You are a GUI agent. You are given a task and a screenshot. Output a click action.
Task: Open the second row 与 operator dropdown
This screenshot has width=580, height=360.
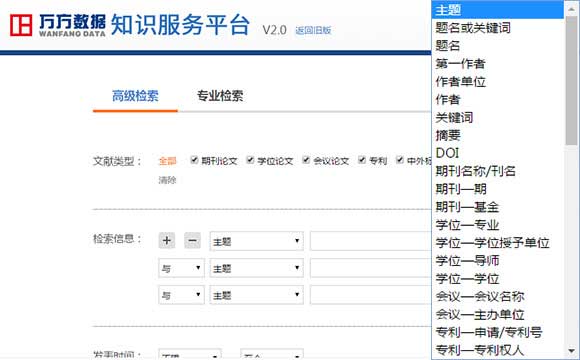(x=181, y=268)
